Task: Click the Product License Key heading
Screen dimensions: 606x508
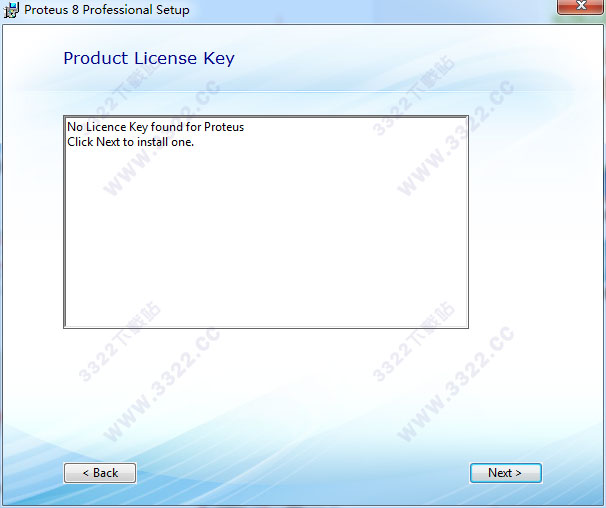Action: point(149,58)
